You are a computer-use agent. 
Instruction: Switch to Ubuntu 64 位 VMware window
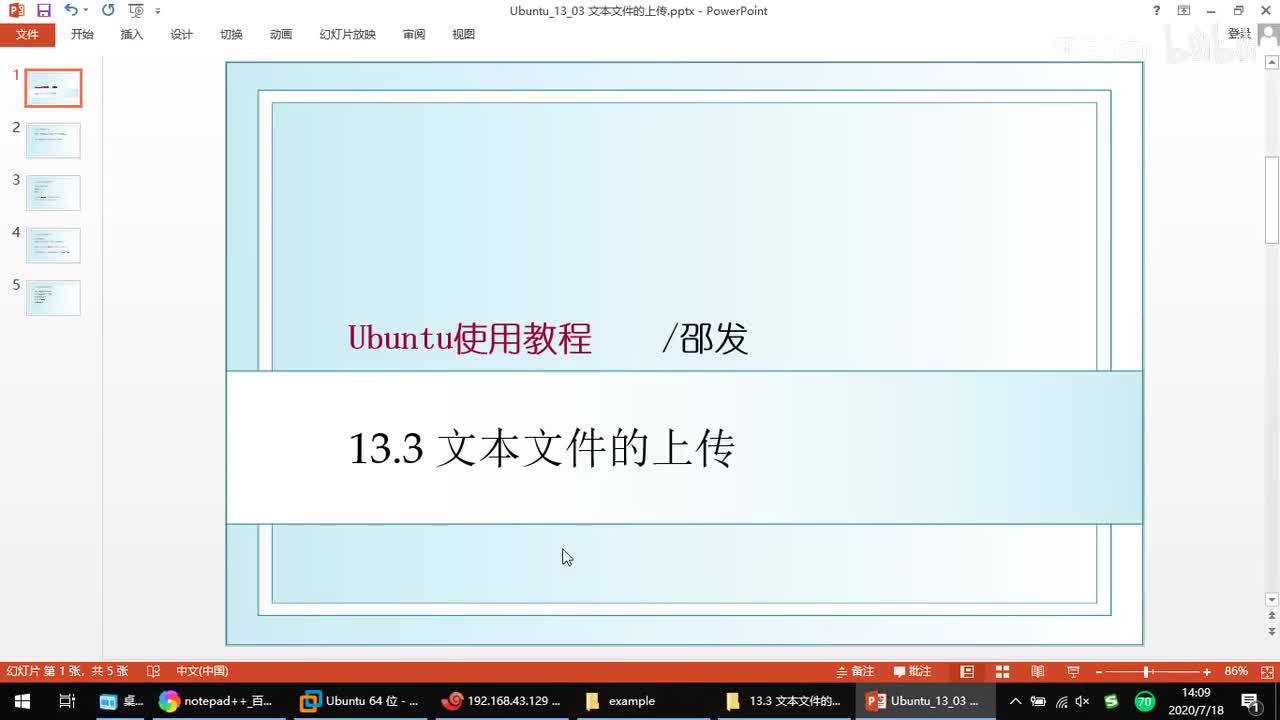click(362, 701)
